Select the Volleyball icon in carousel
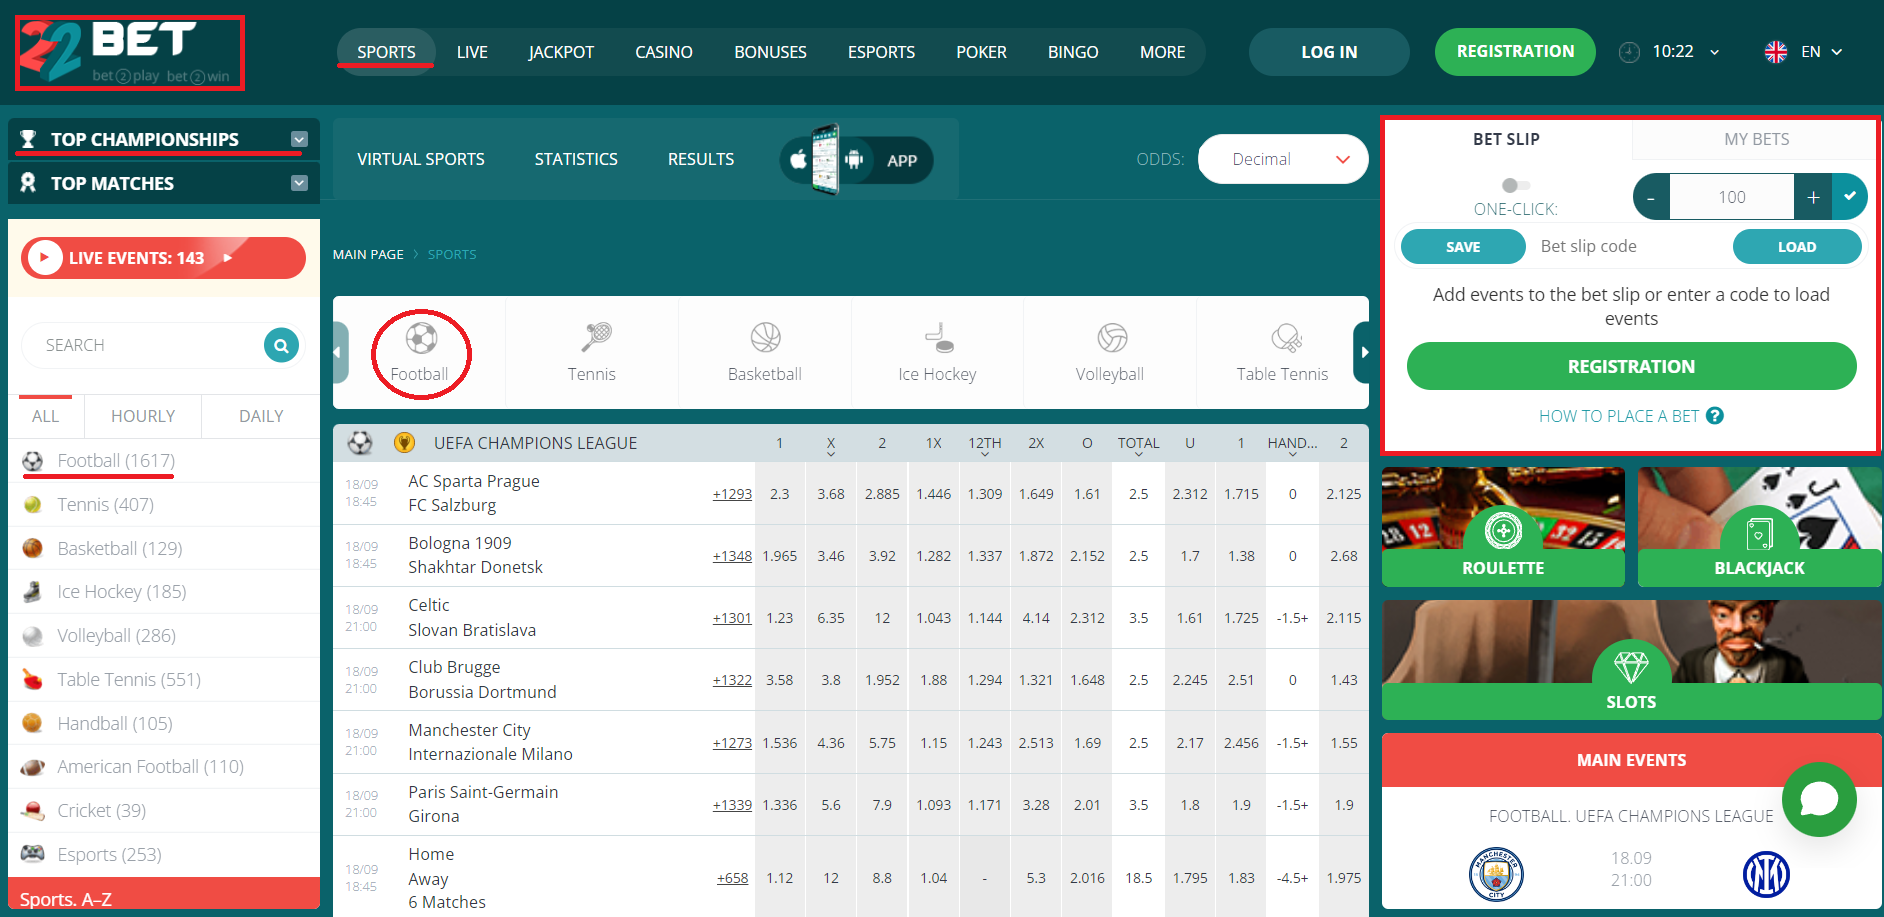 pyautogui.click(x=1112, y=337)
